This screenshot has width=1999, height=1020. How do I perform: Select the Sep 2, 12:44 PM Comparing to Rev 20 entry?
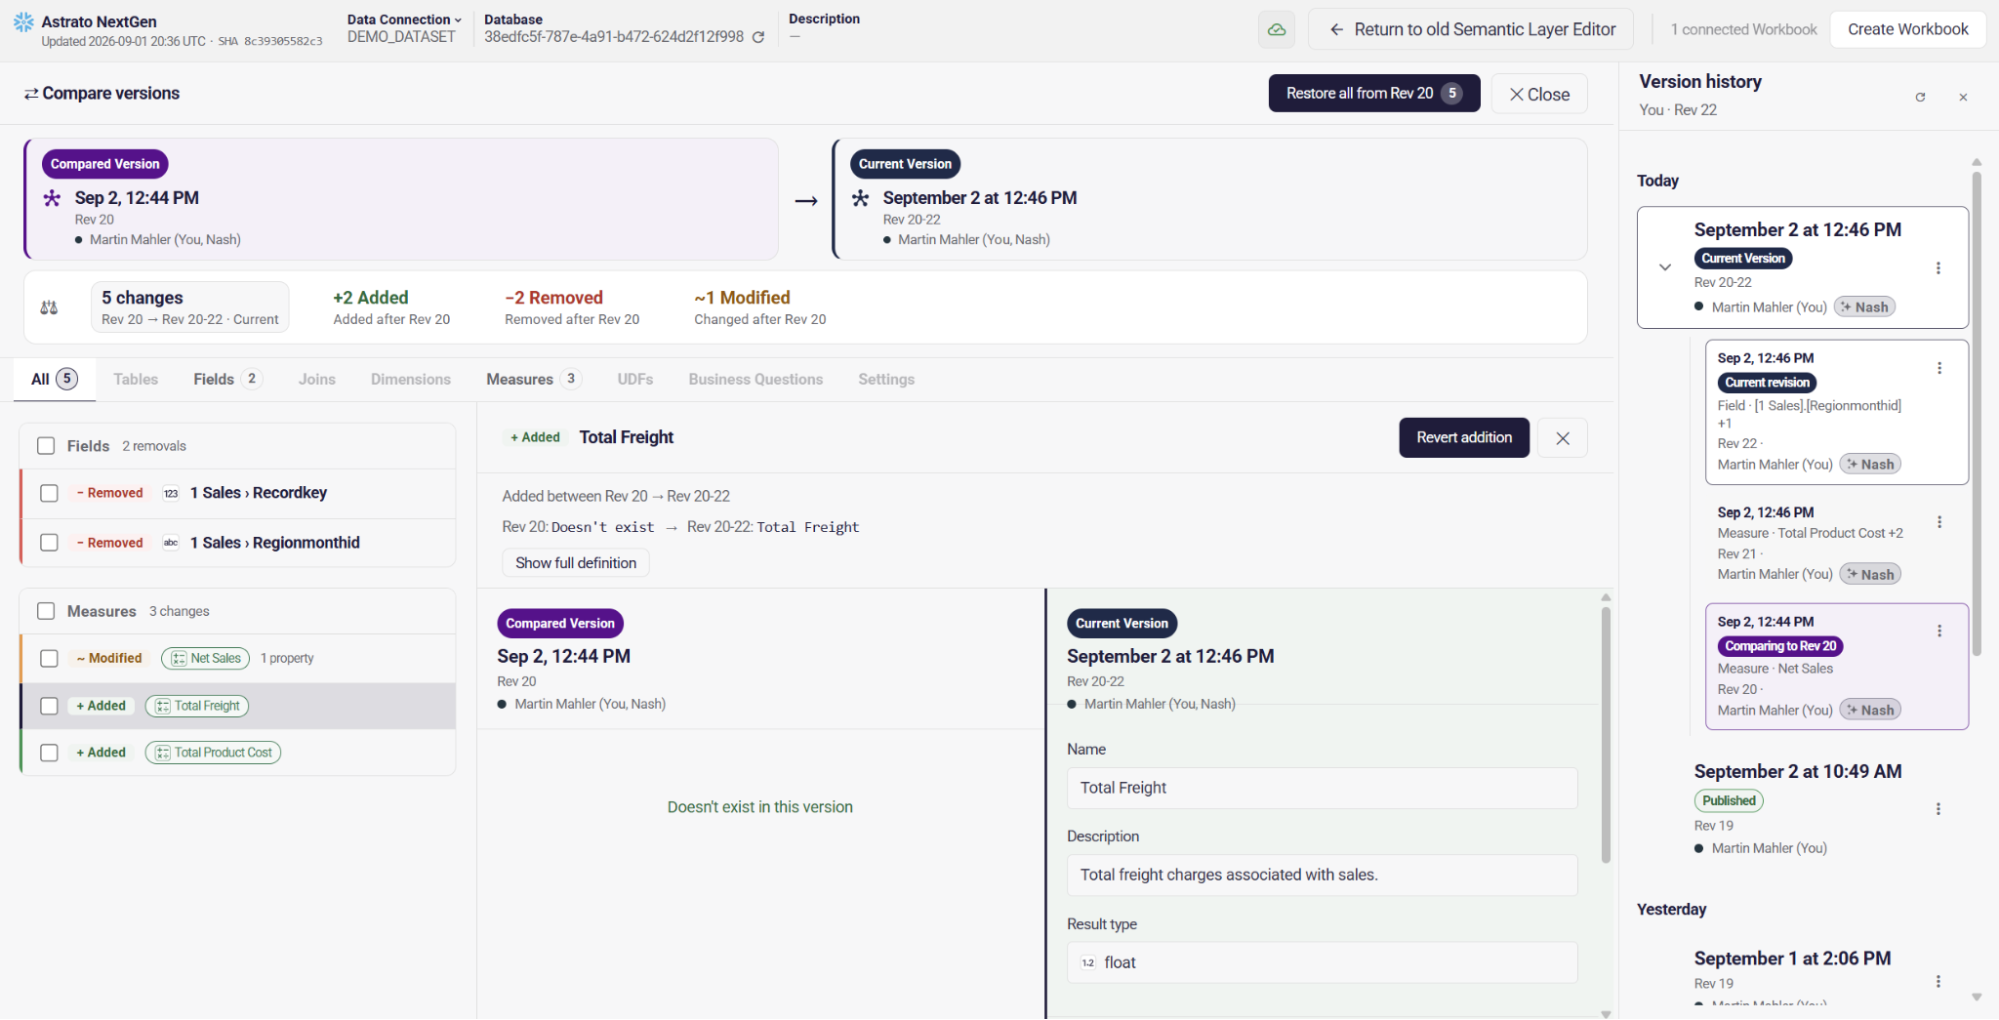[x=1836, y=666]
